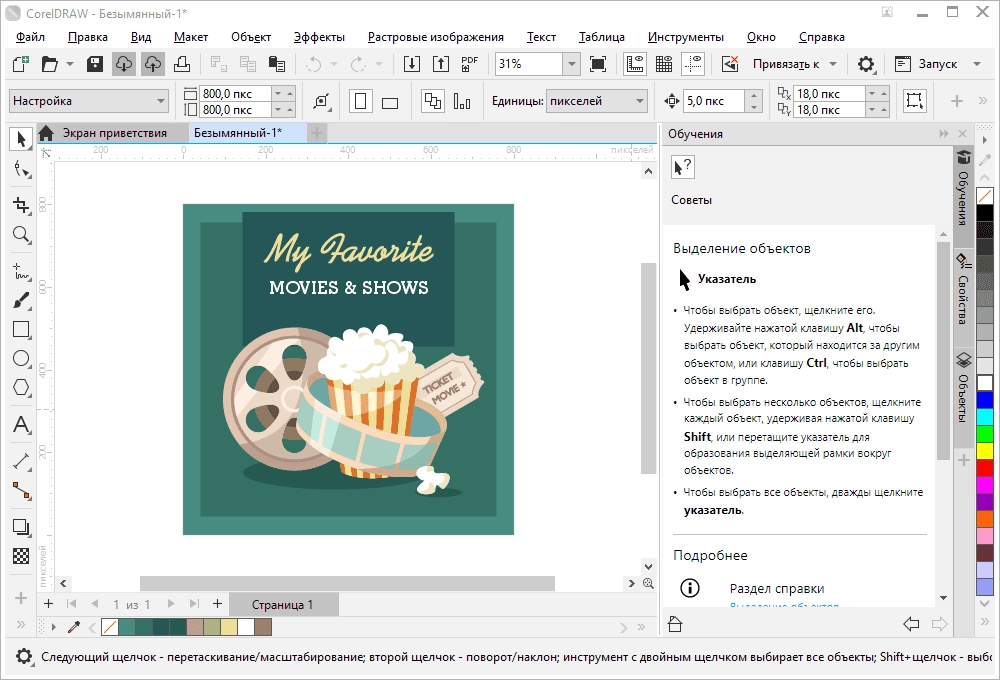This screenshot has height=680, width=1000.
Task: Open the File menu
Action: click(x=30, y=37)
